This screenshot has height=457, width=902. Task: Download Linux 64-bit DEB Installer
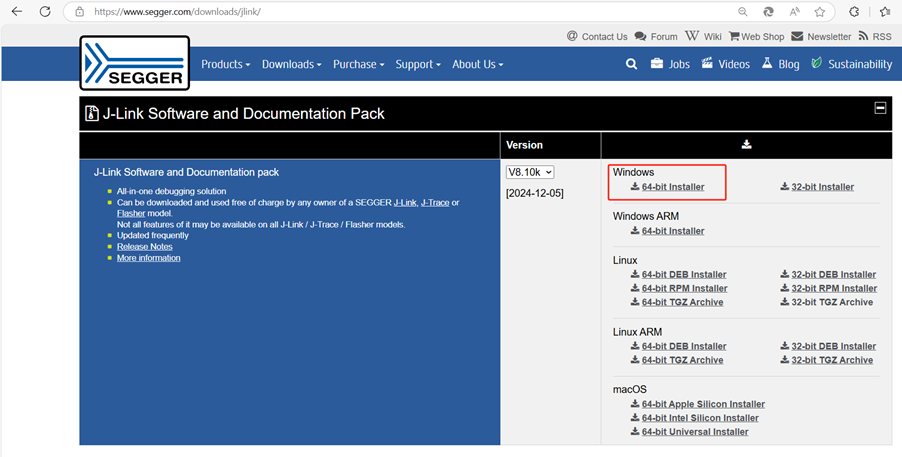(x=683, y=274)
